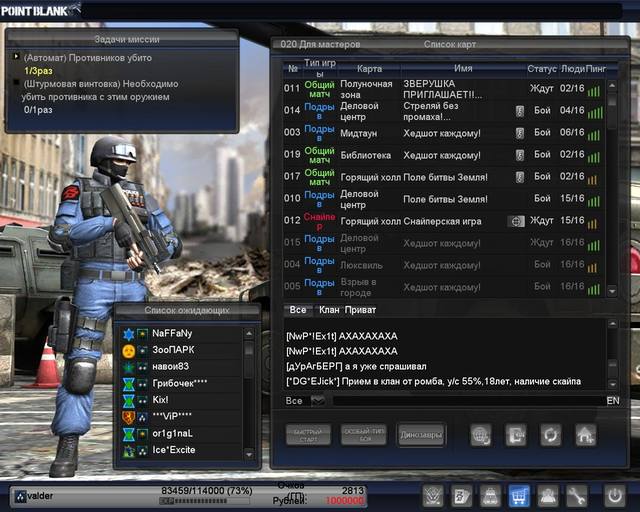Image resolution: width=640 pixels, height=512 pixels.
Task: Toggle the EN chat language indicator
Action: pyautogui.click(x=613, y=401)
